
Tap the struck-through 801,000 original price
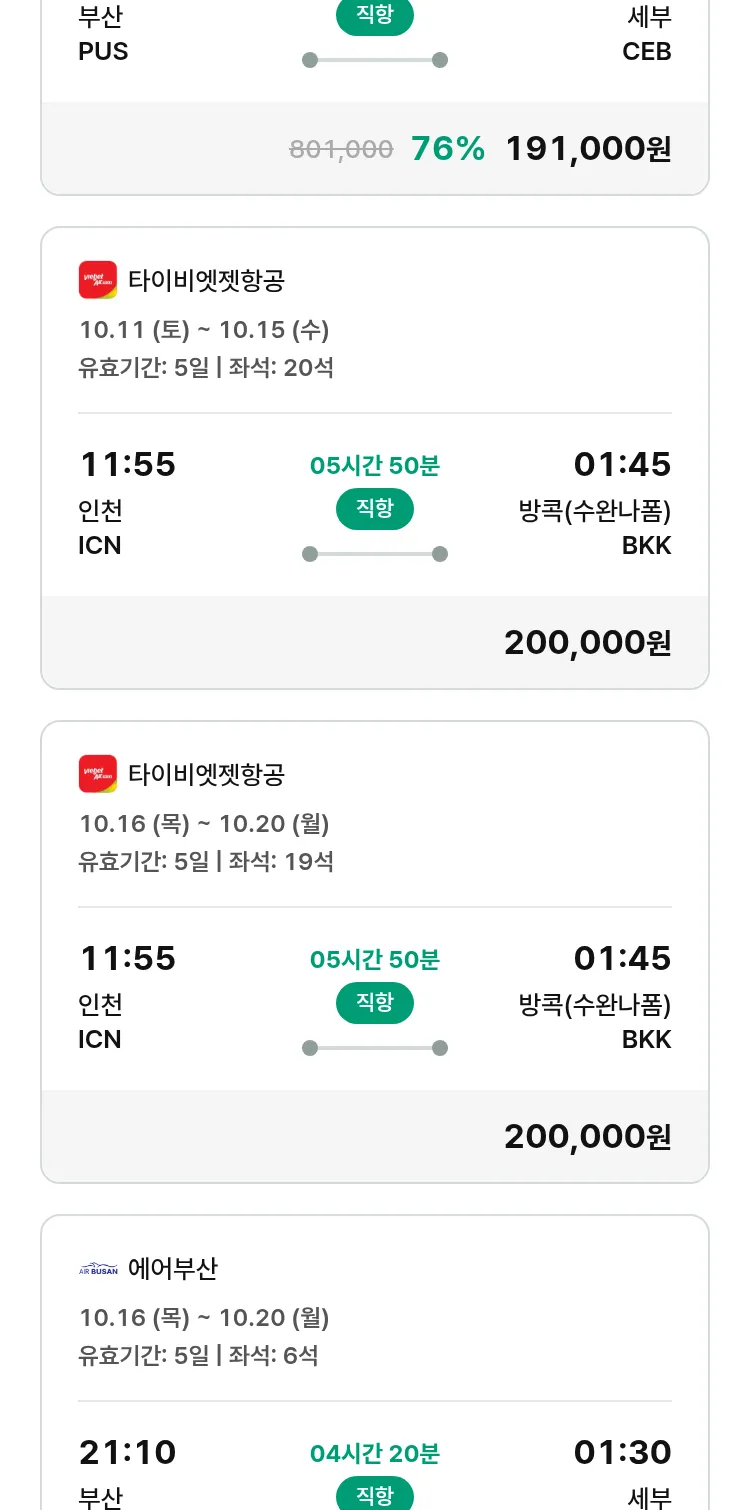click(341, 150)
